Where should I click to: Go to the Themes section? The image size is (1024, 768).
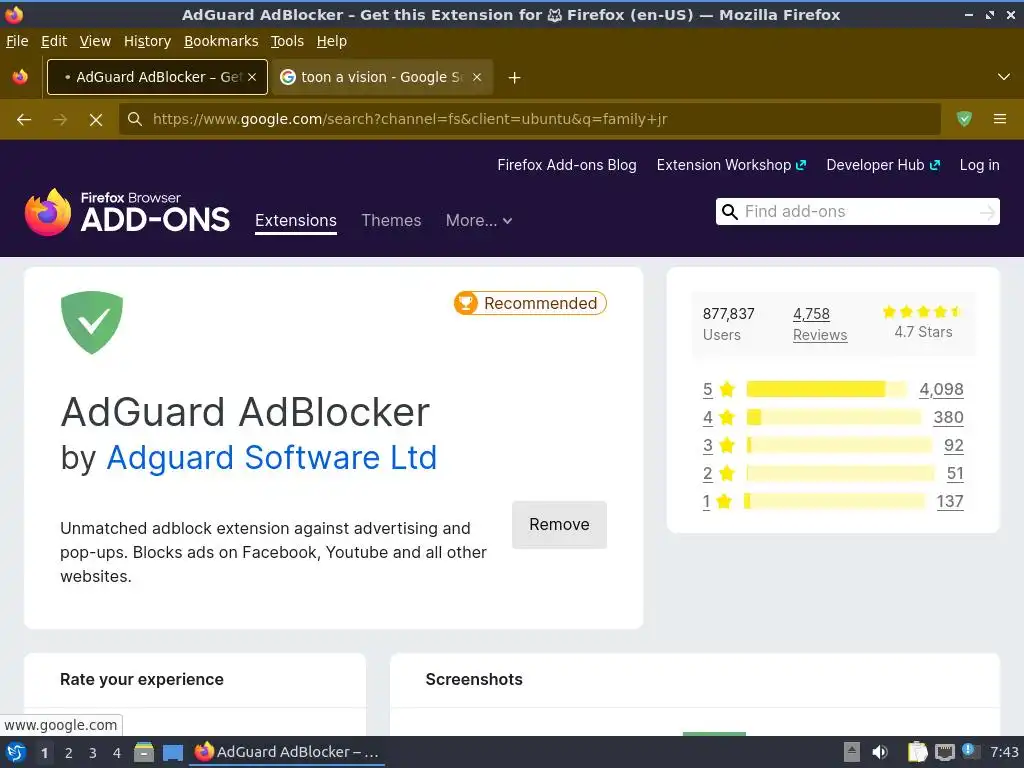391,221
